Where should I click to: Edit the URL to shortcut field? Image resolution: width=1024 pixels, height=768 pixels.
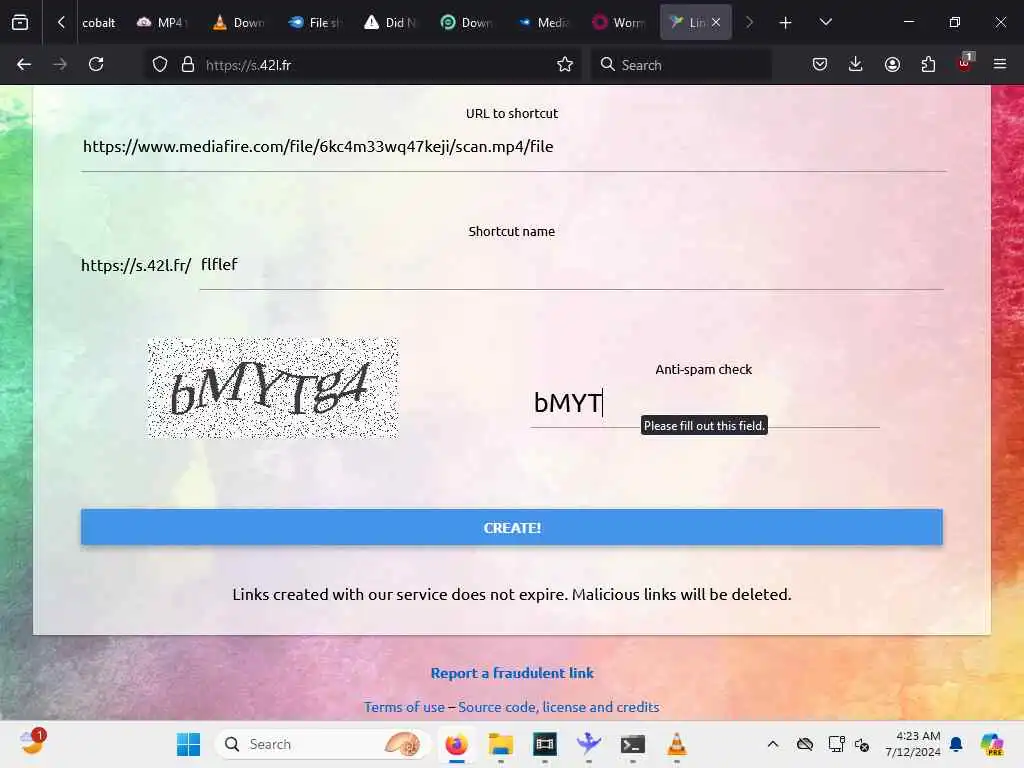click(x=513, y=147)
